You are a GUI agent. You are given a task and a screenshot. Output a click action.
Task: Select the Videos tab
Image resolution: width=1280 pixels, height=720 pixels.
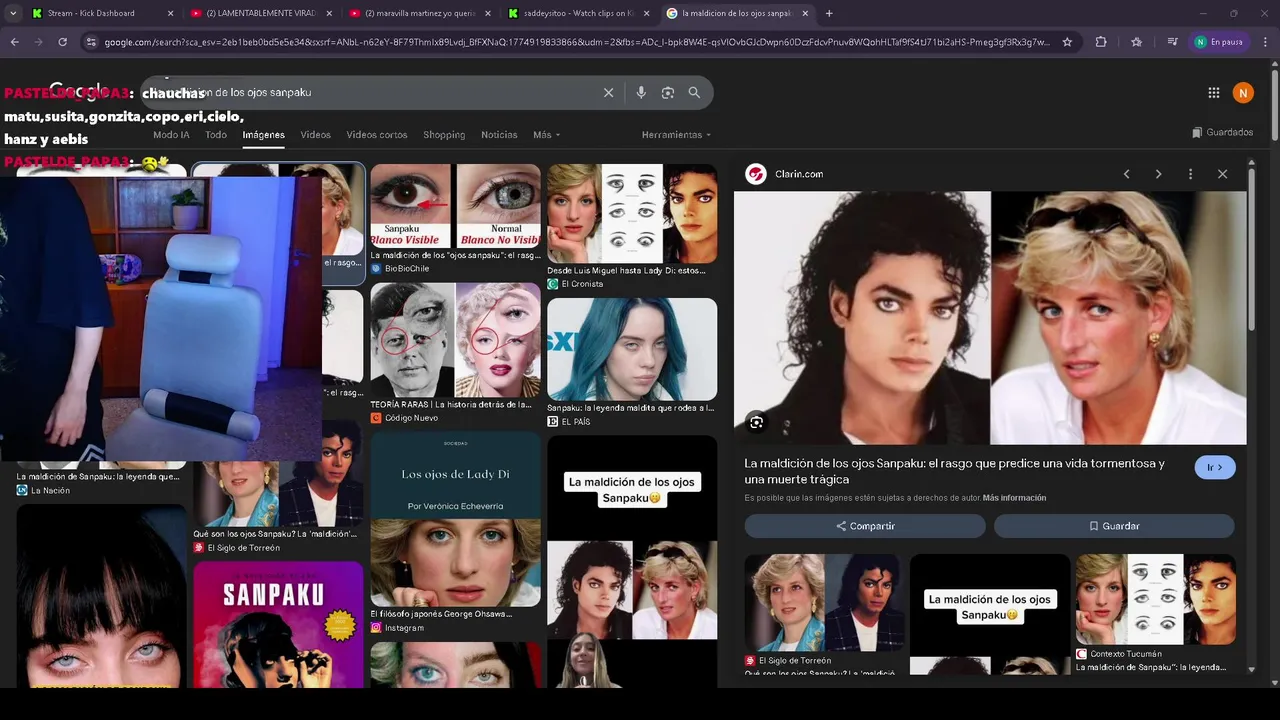point(315,135)
